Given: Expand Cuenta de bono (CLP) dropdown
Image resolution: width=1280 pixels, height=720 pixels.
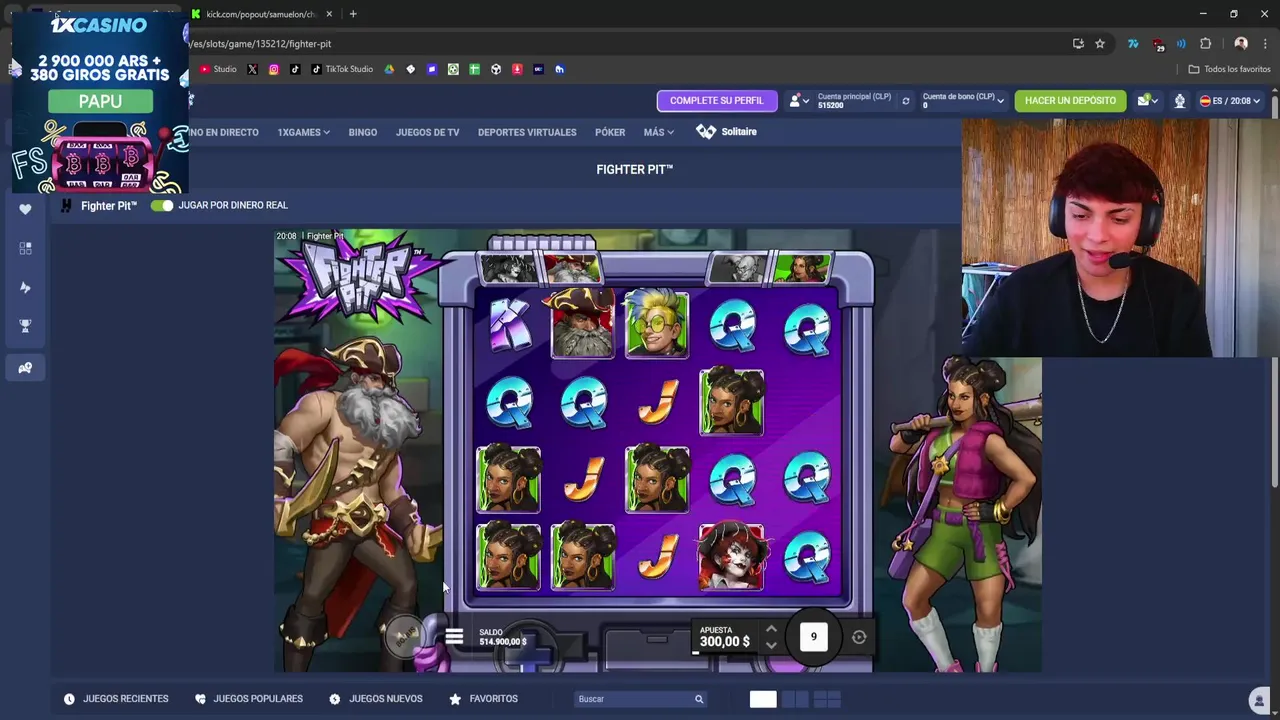Looking at the screenshot, I should (x=963, y=101).
